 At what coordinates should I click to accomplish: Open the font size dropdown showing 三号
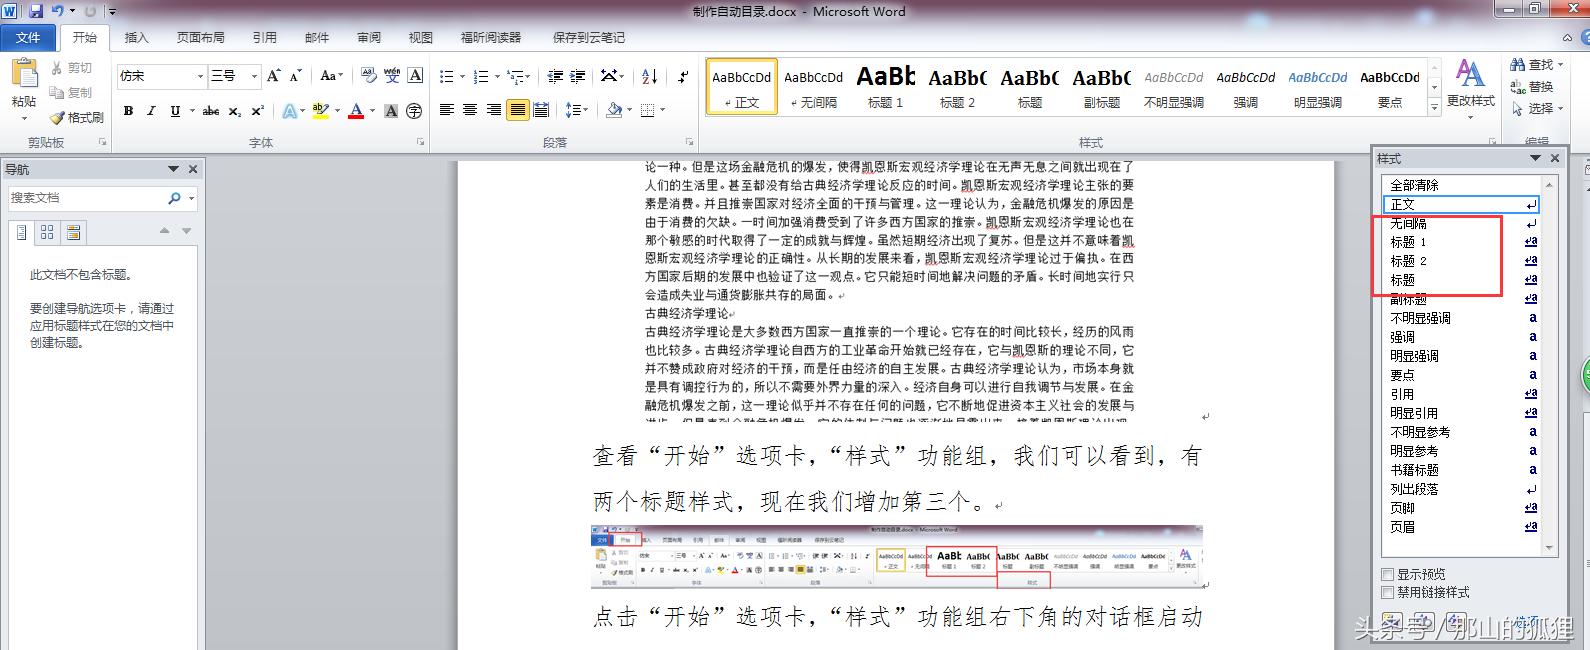[255, 76]
